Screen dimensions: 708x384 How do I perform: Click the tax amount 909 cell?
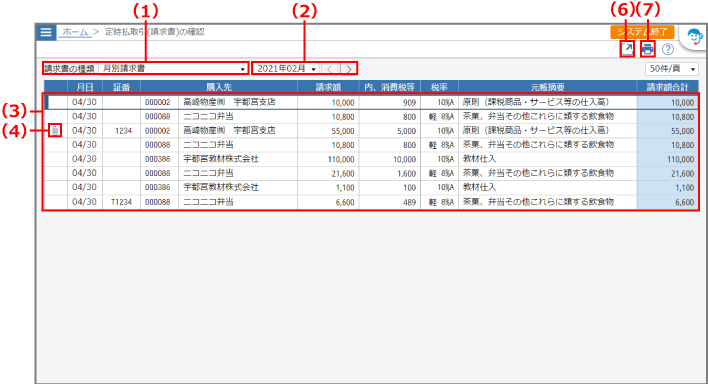point(390,103)
